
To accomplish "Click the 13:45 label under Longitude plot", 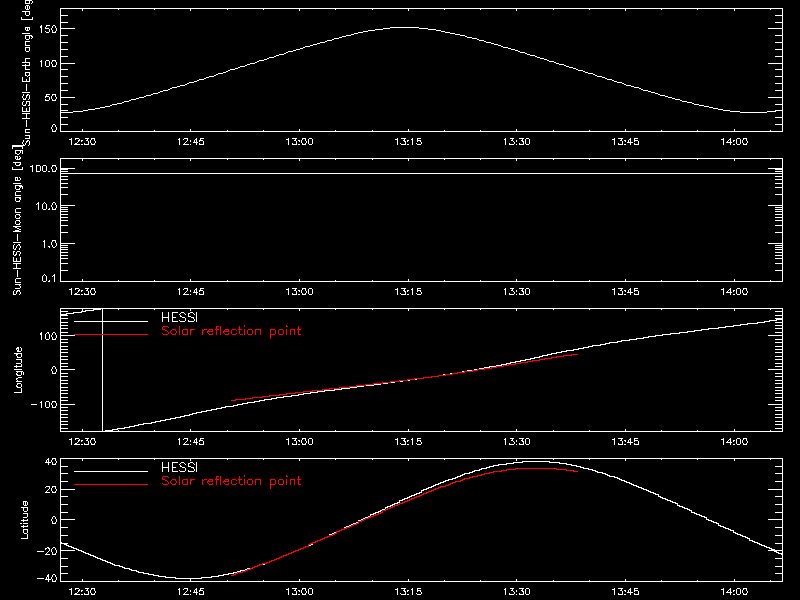I will pos(626,441).
